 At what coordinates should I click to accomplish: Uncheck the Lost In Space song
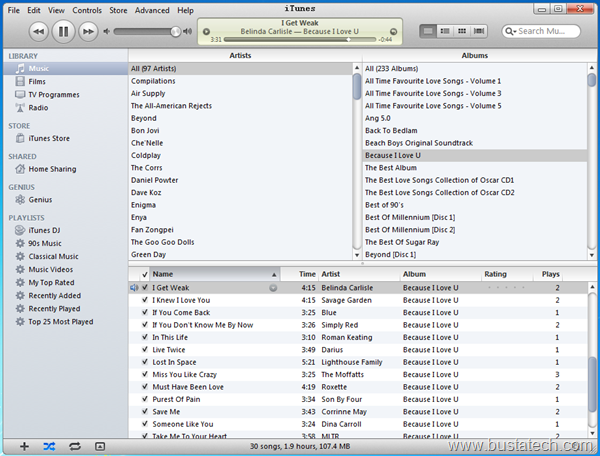pyautogui.click(x=145, y=362)
